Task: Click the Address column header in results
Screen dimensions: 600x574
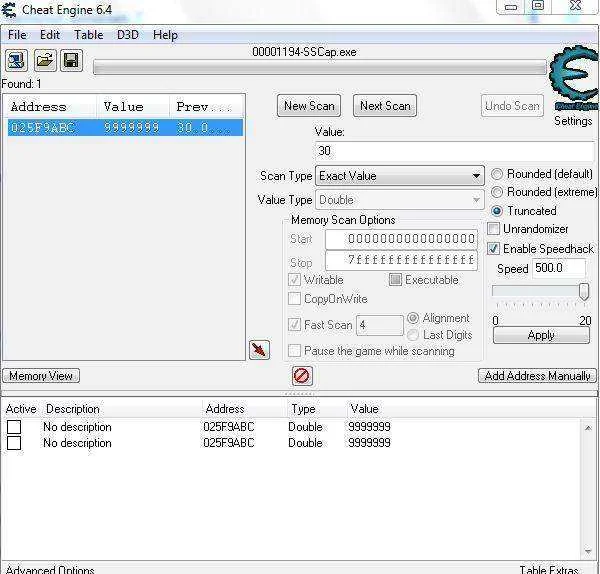Action: 51,107
